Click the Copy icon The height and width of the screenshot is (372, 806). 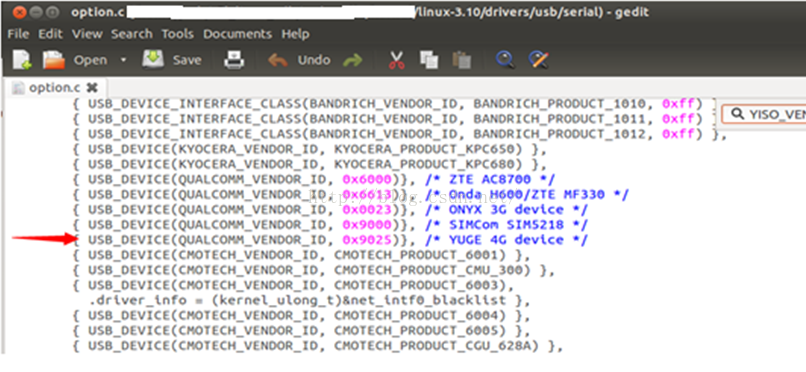tap(429, 60)
